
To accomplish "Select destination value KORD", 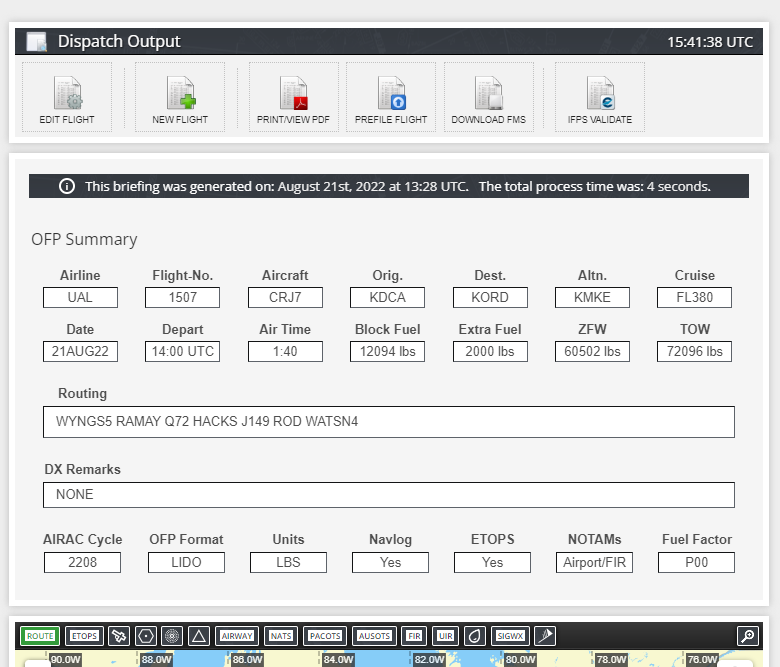I will pyautogui.click(x=490, y=297).
